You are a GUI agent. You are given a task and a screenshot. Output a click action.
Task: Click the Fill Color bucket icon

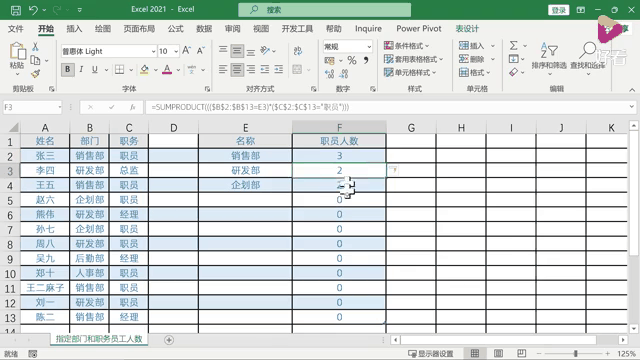144,69
